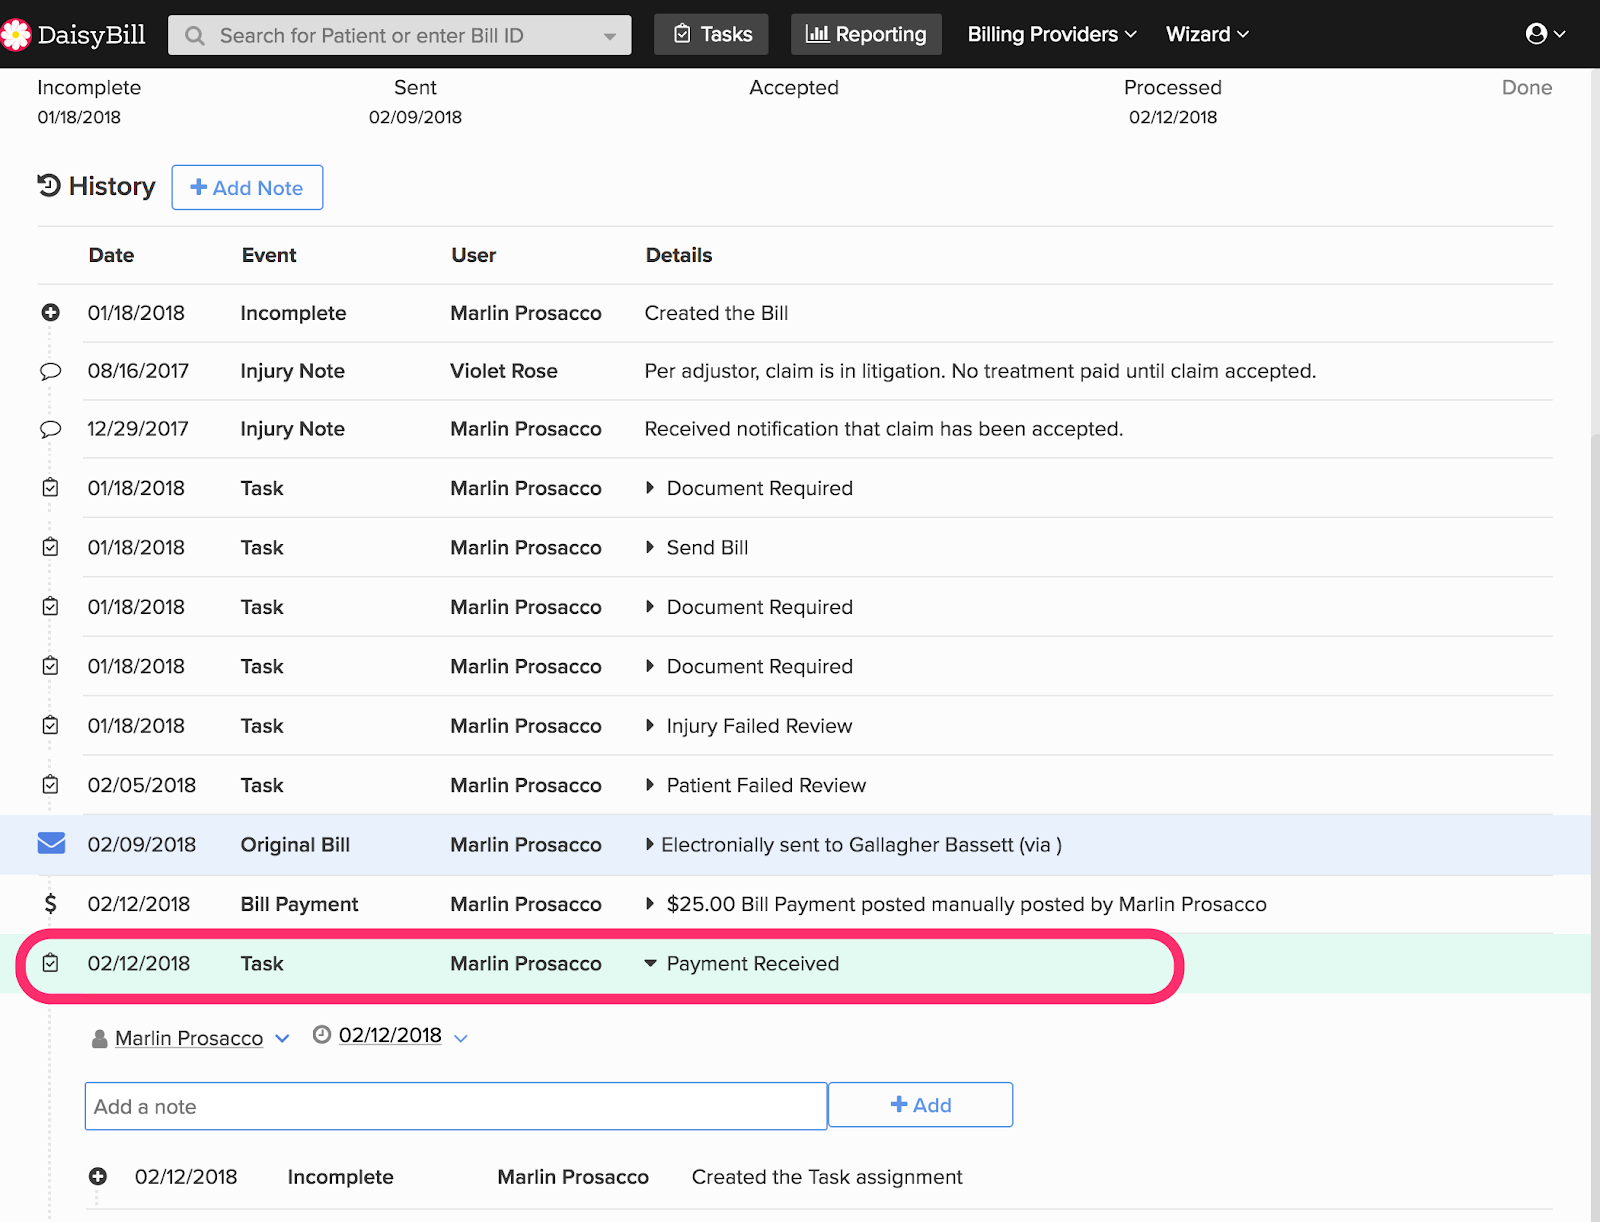Viewport: 1600px width, 1222px height.
Task: Open the Tasks page
Action: click(x=712, y=34)
